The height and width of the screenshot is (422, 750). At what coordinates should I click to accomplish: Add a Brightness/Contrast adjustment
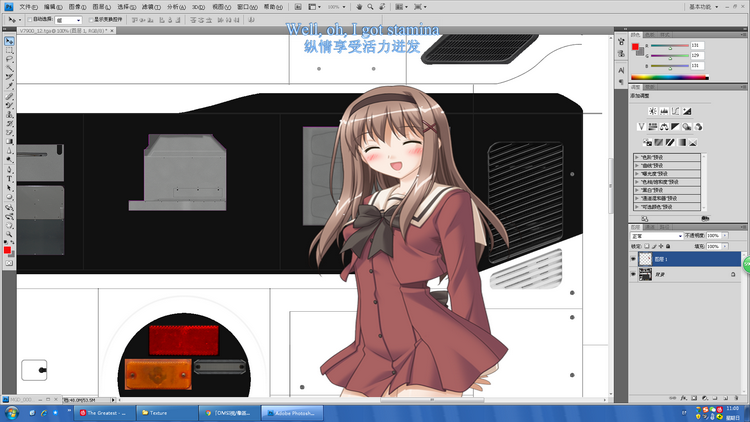[652, 111]
